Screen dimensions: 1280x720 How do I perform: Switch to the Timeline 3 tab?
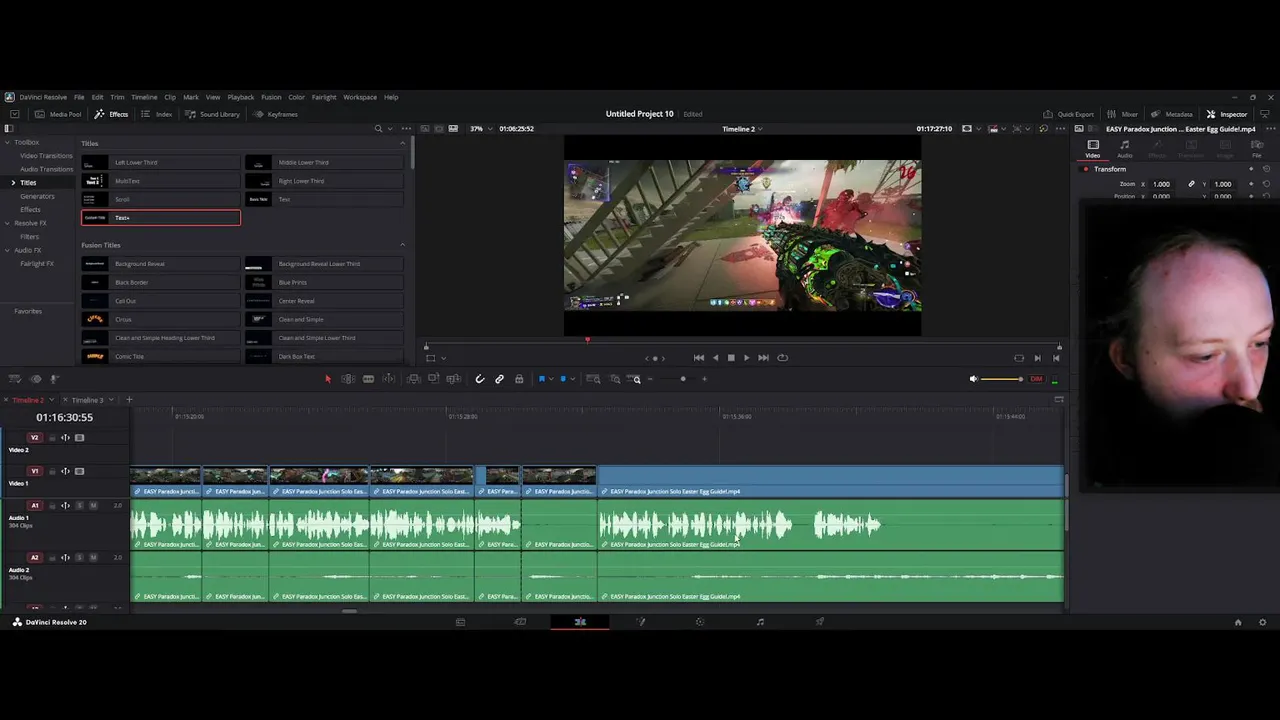pyautogui.click(x=87, y=400)
